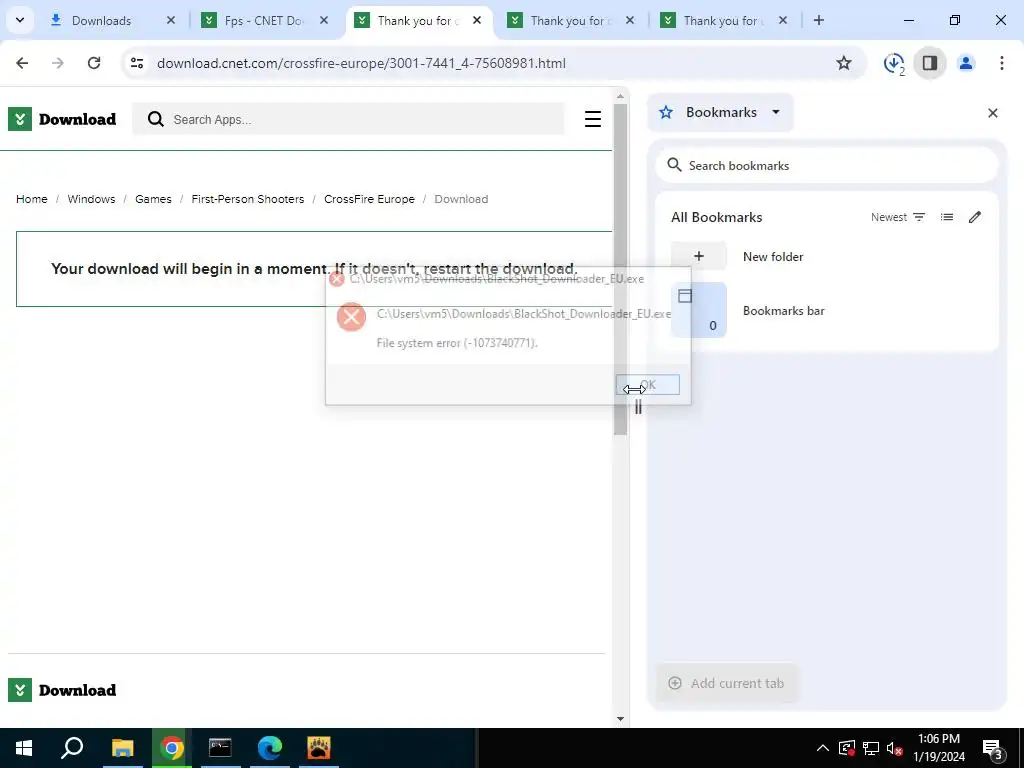Show hidden system tray icons
The image size is (1024, 768).
click(823, 748)
